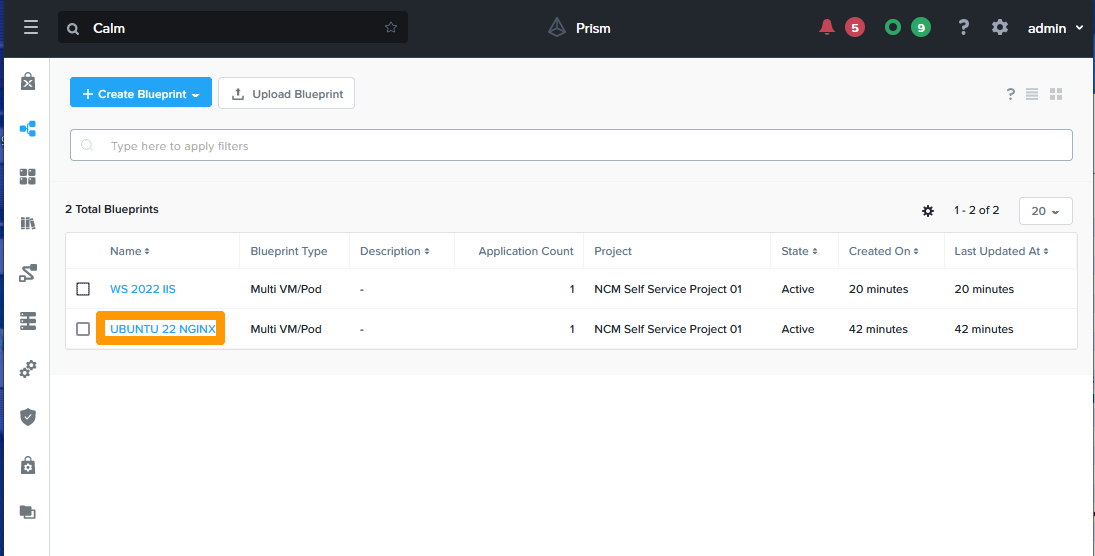Open the green tasks circle indicator

[893, 28]
